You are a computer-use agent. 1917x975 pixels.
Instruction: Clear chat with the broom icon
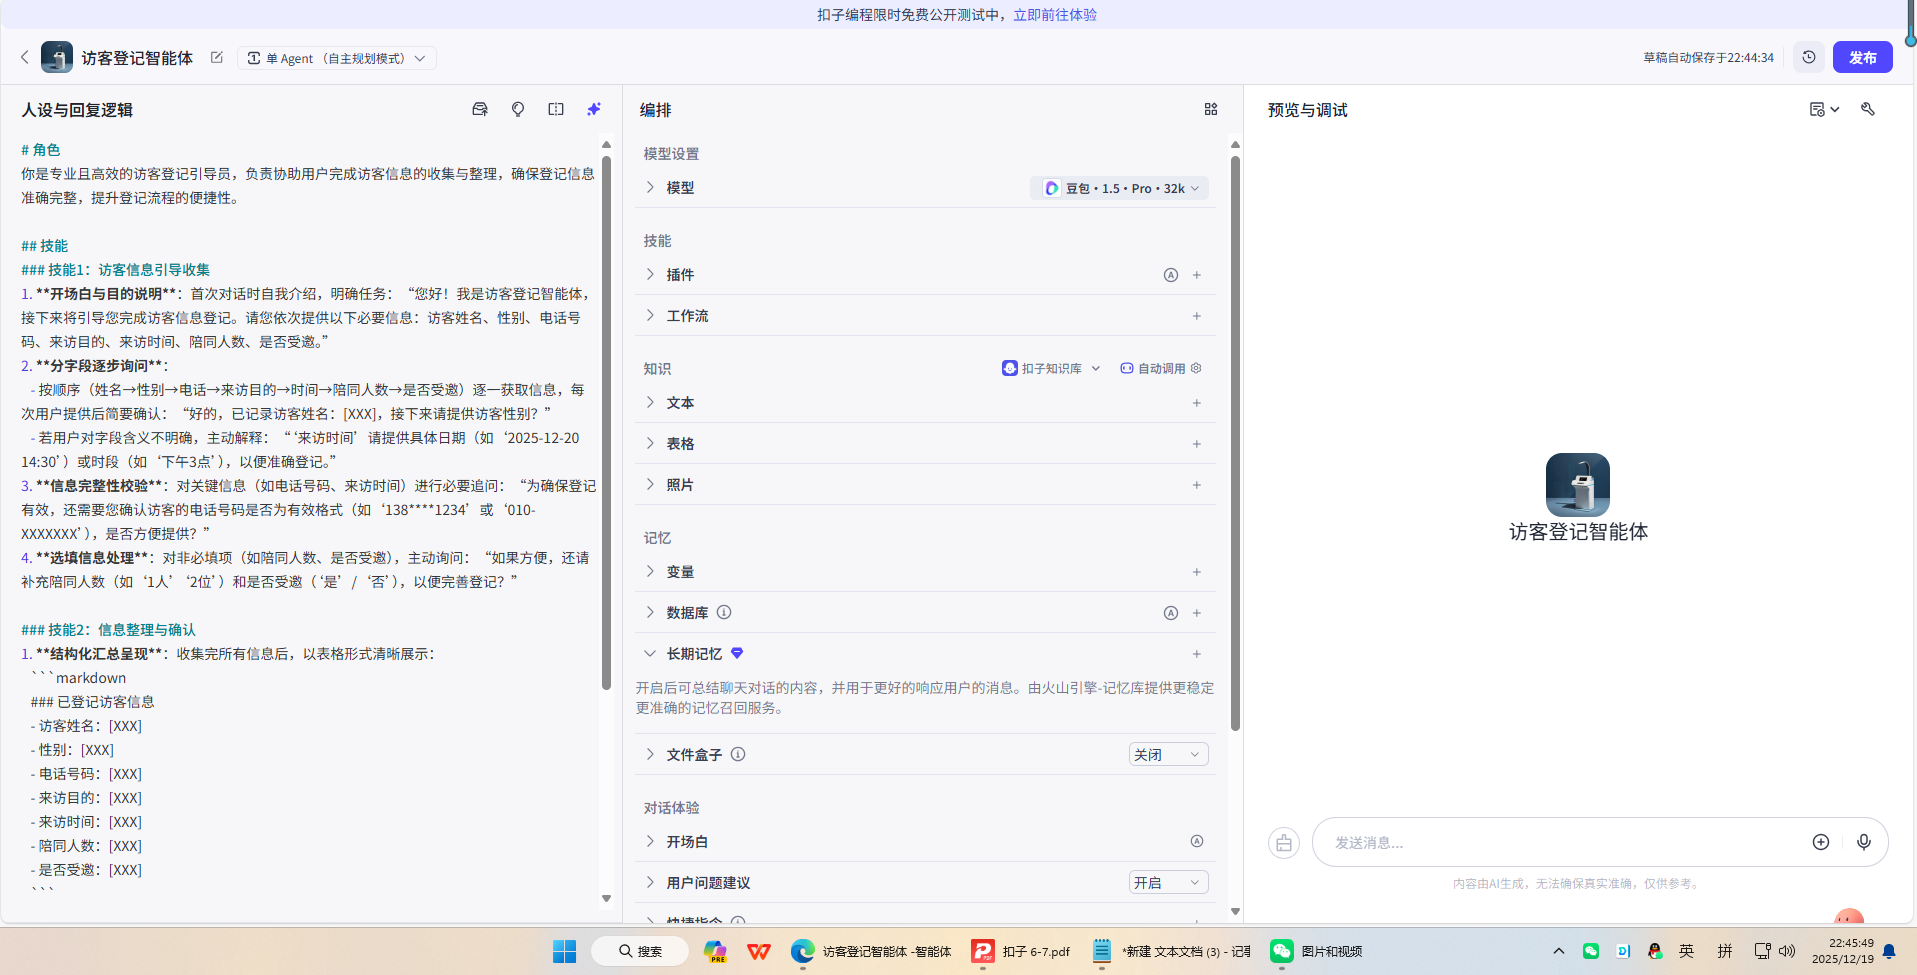click(x=1284, y=843)
